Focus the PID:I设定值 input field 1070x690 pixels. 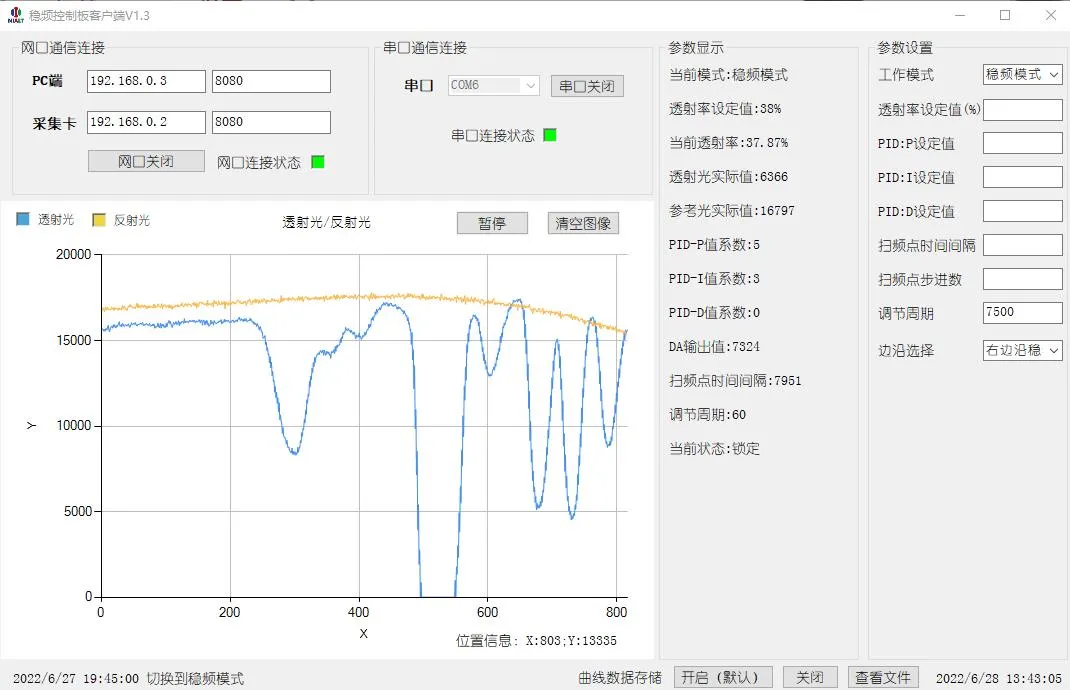point(1022,177)
